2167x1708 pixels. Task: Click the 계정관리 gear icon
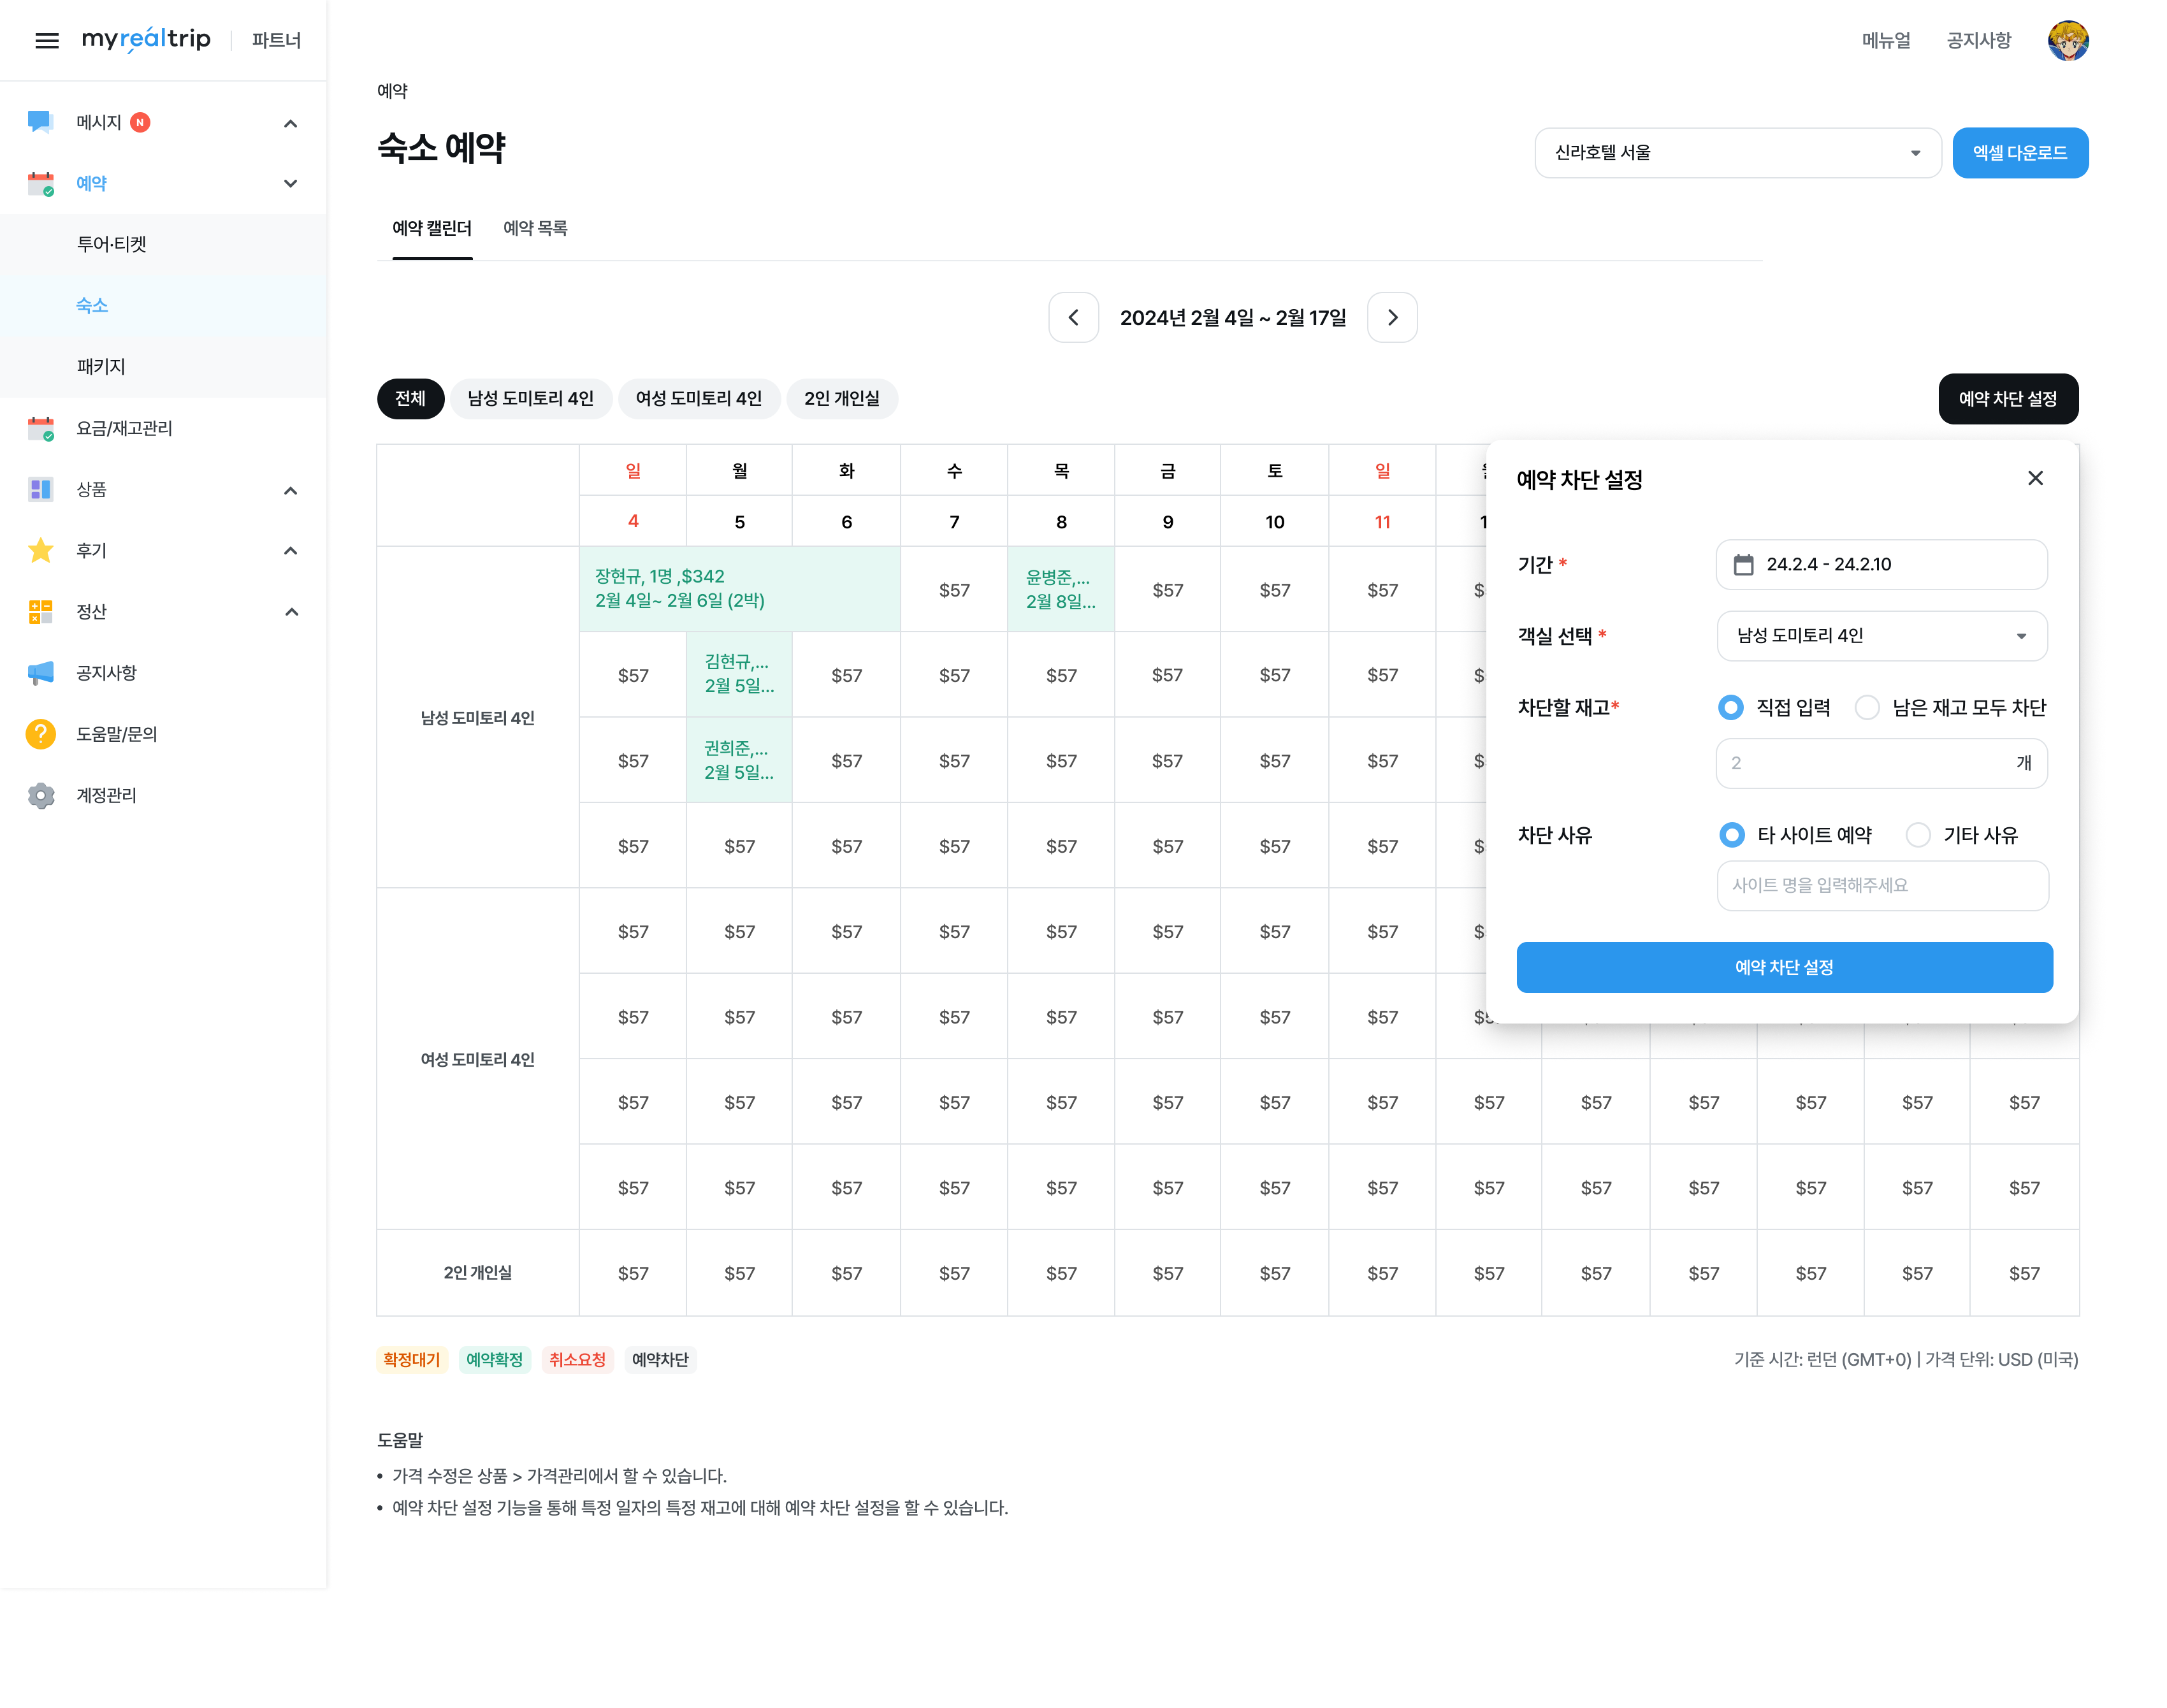coord(40,795)
